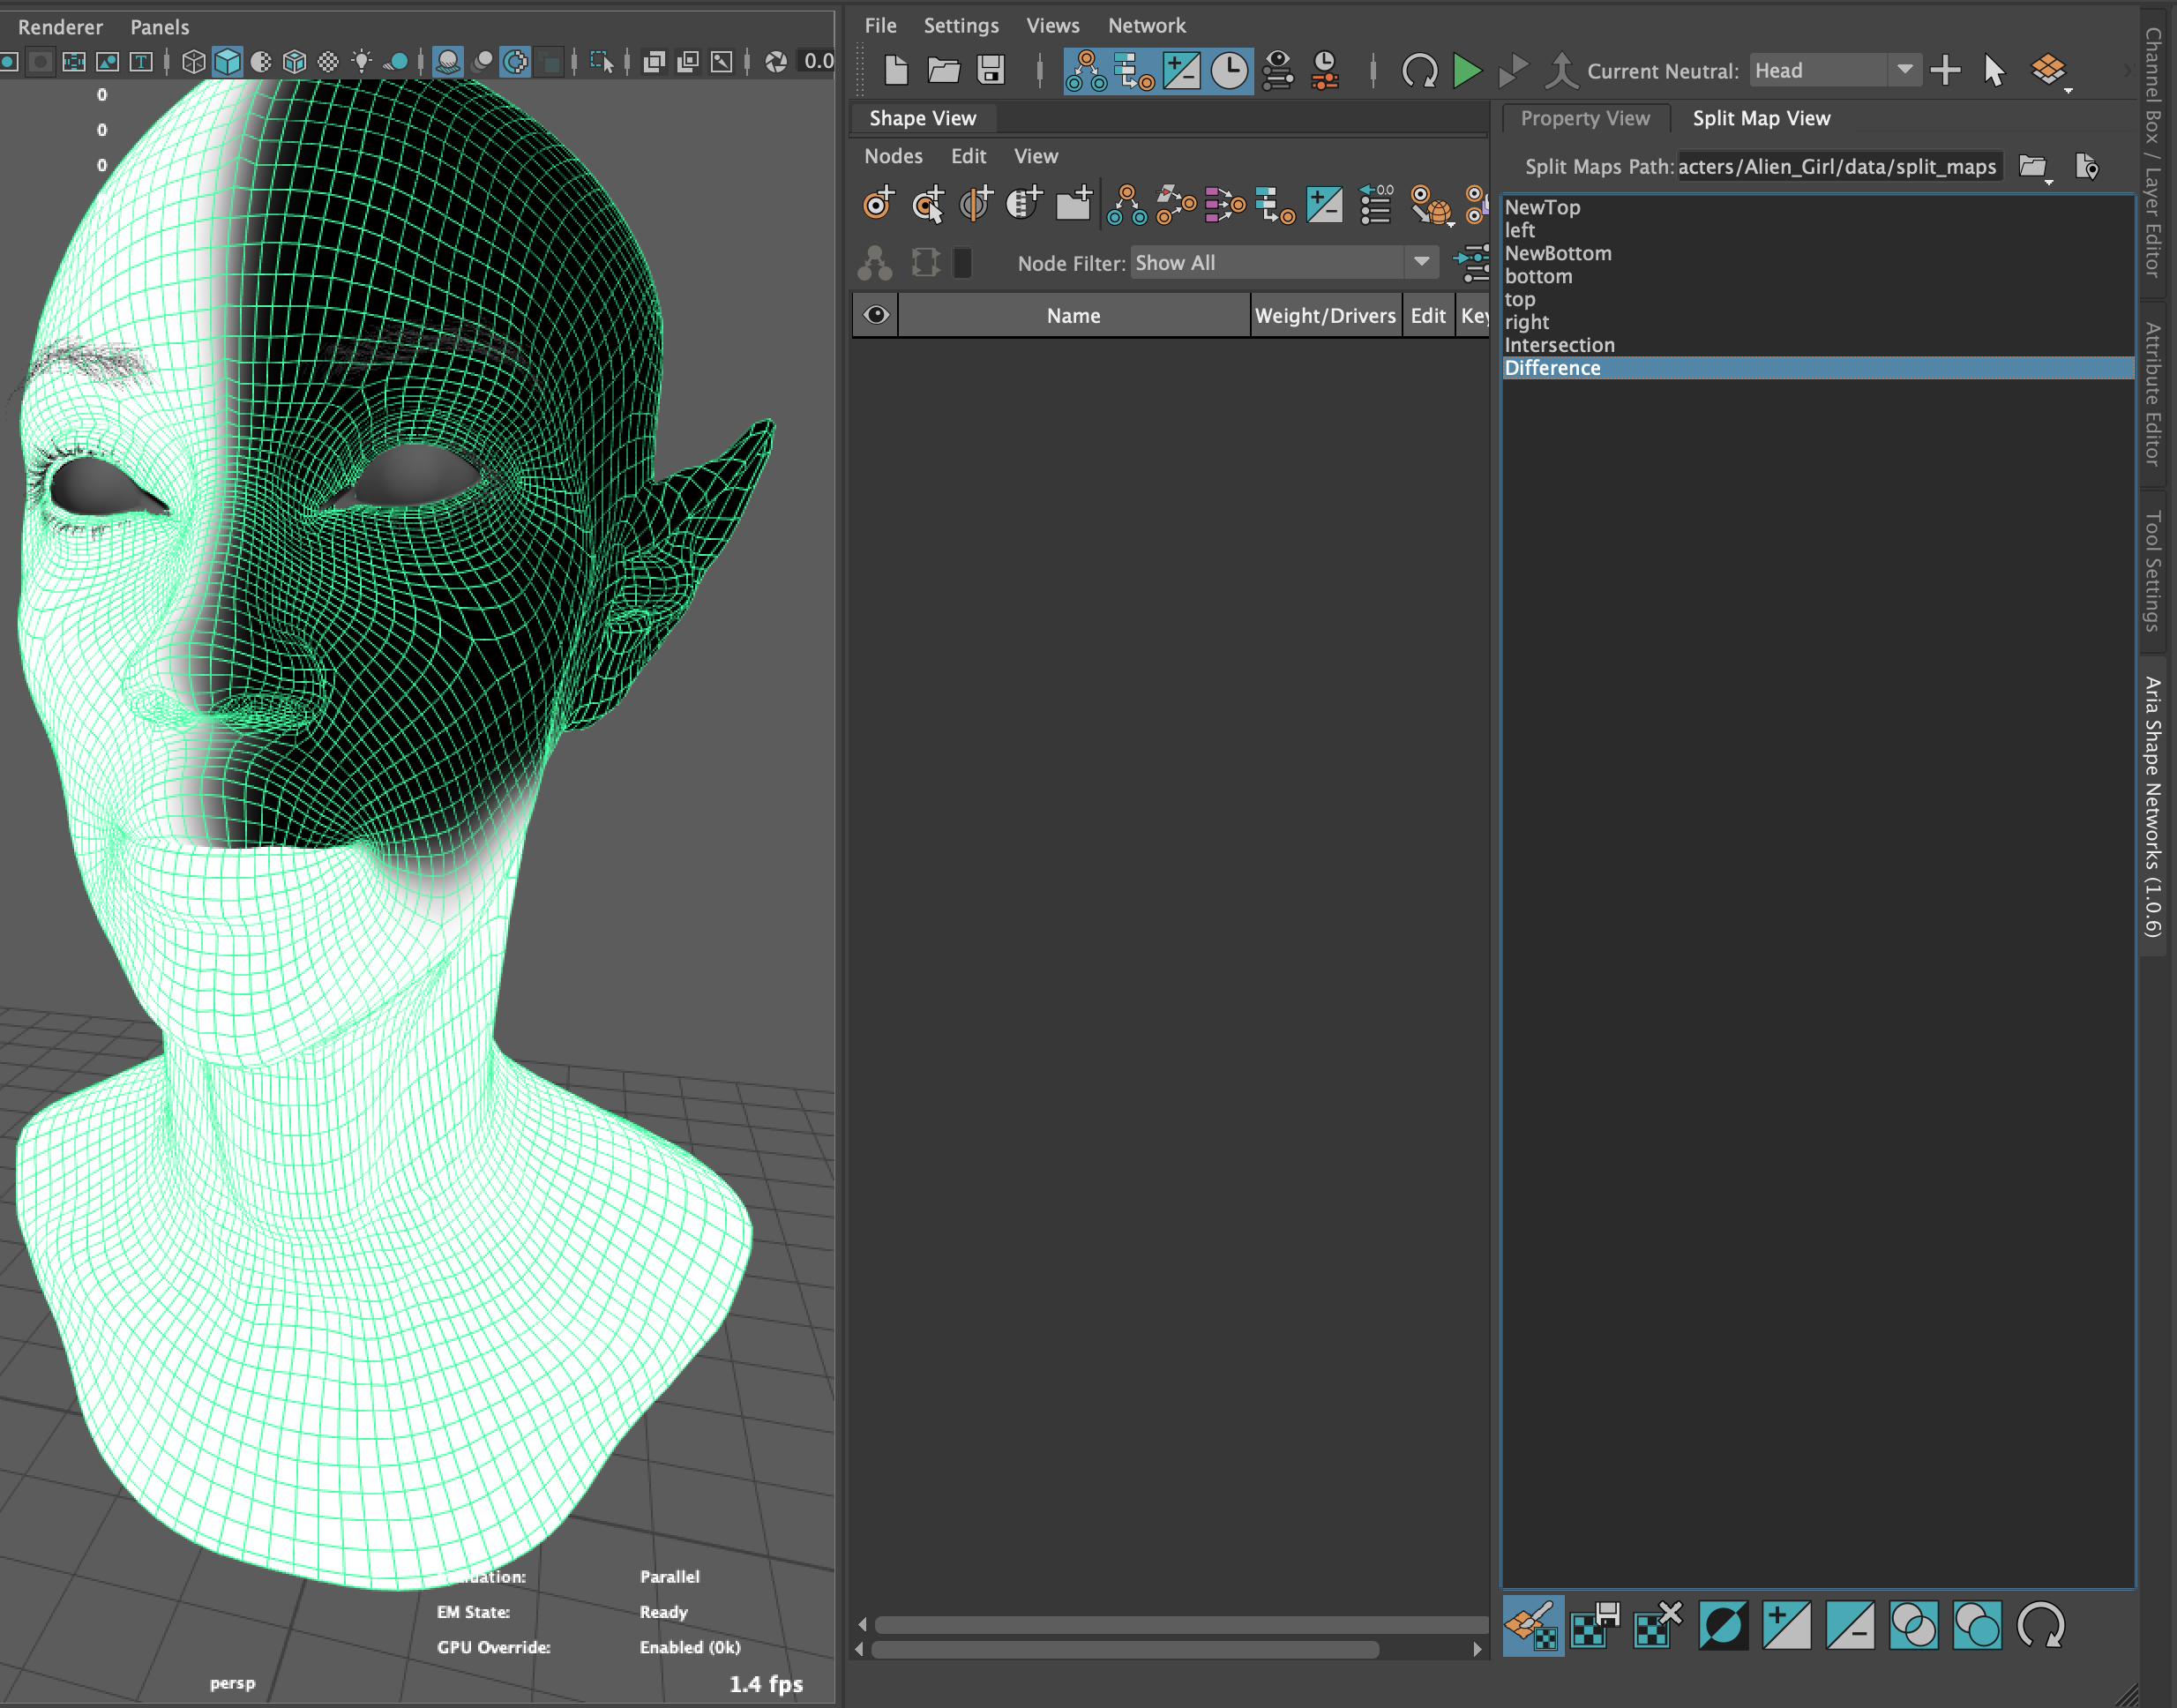Toggle the plus/minus map view button
The height and width of the screenshot is (1708, 2177).
[1181, 71]
